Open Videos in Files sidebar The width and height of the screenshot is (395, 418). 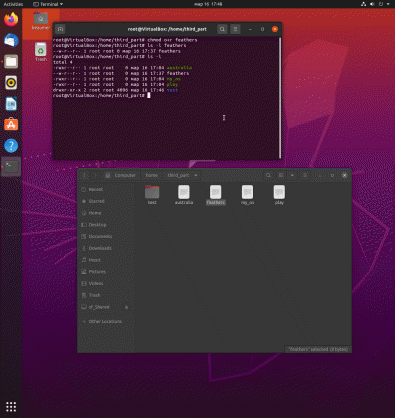click(106, 283)
